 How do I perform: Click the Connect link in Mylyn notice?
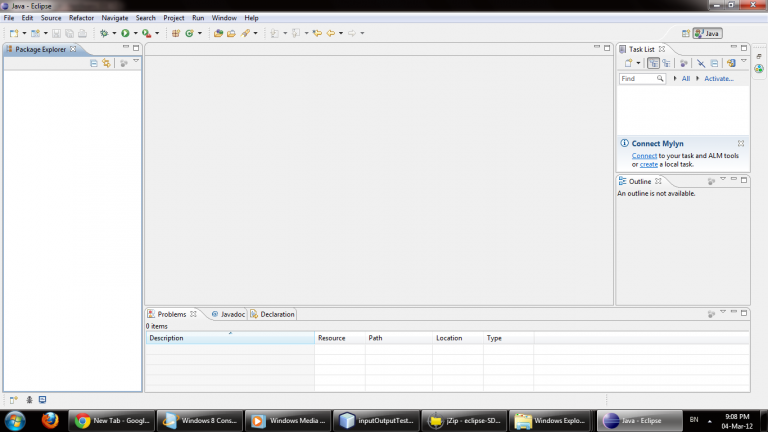click(x=644, y=156)
